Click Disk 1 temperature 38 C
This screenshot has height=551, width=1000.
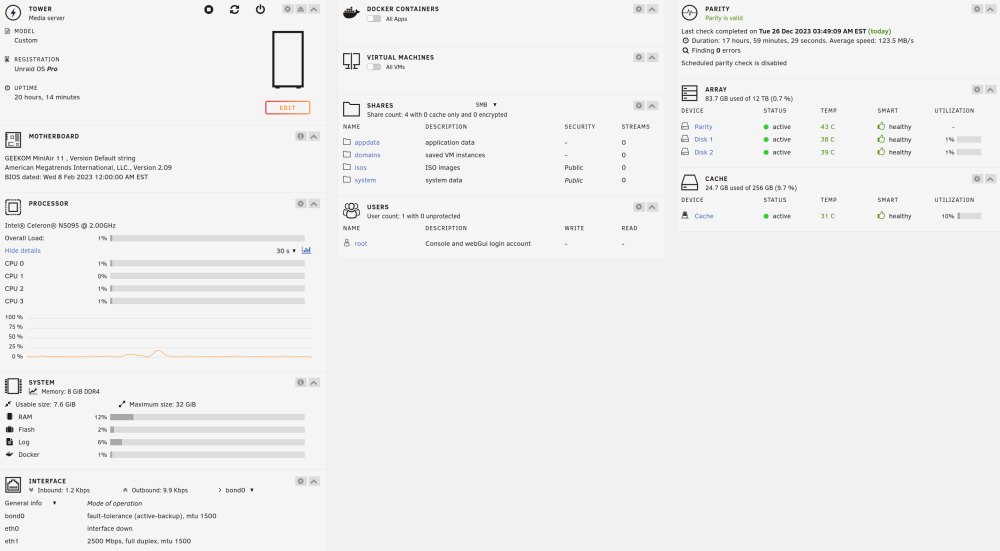(x=827, y=140)
